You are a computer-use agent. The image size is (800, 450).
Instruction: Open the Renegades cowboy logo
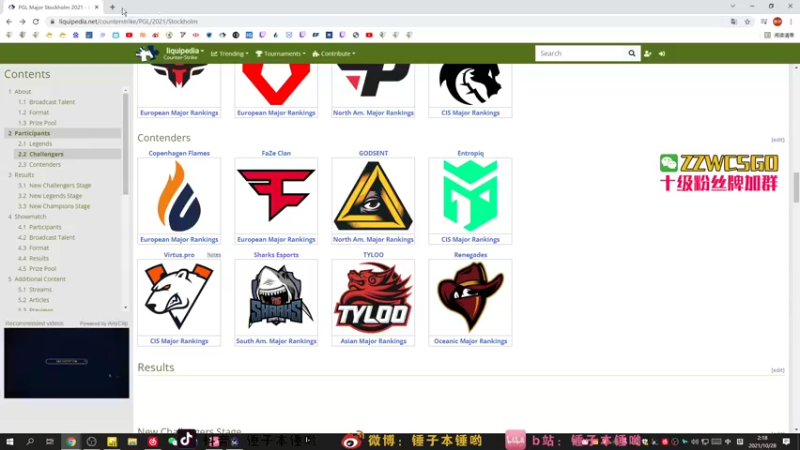(470, 297)
